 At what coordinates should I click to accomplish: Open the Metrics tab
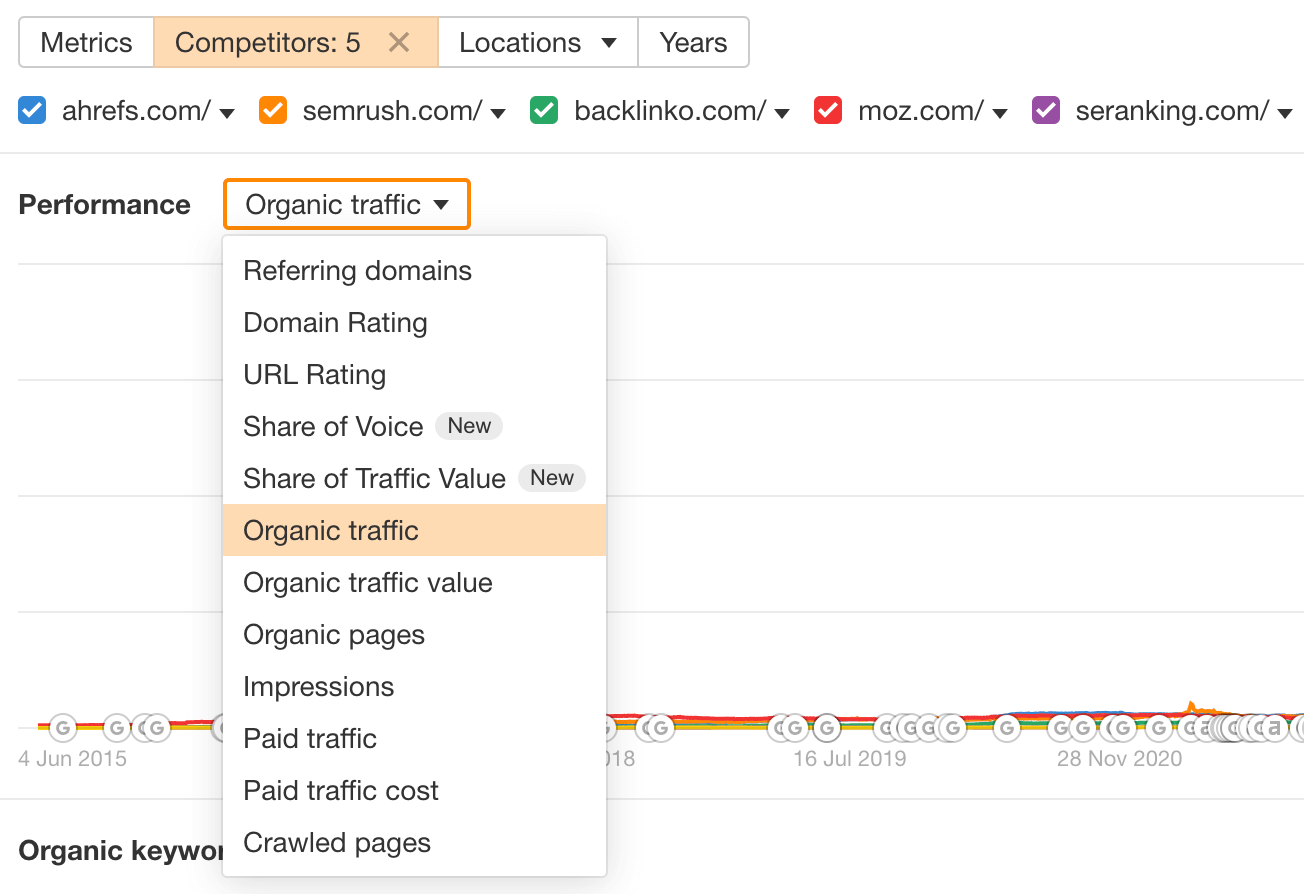coord(86,43)
